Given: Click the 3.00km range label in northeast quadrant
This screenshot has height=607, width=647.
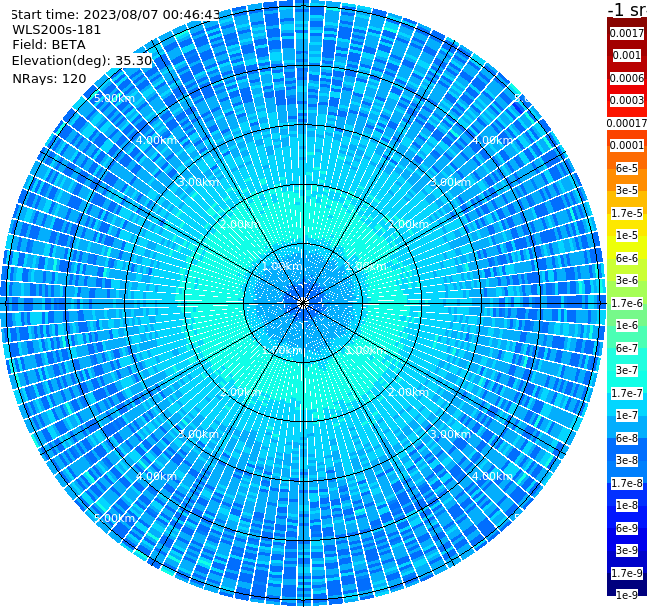Looking at the screenshot, I should pos(451,182).
